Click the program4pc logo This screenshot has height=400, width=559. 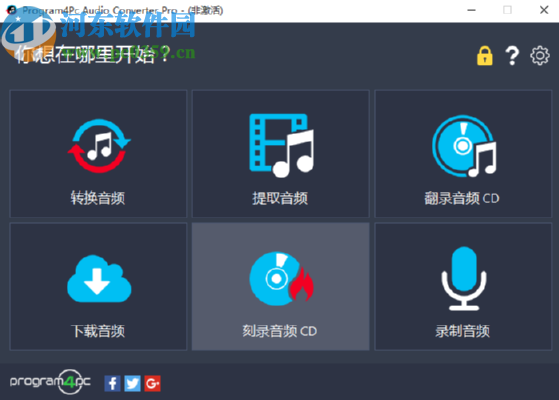coord(50,382)
